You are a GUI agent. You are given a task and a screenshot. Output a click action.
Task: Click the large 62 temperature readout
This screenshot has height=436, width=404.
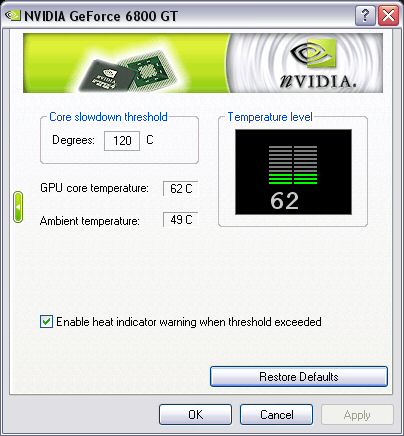pos(284,201)
